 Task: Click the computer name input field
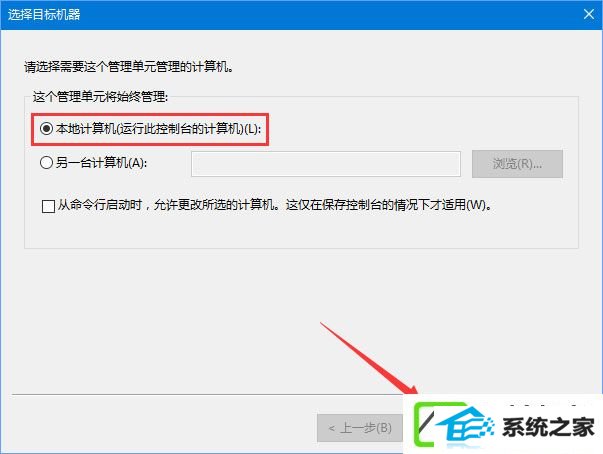(326, 164)
